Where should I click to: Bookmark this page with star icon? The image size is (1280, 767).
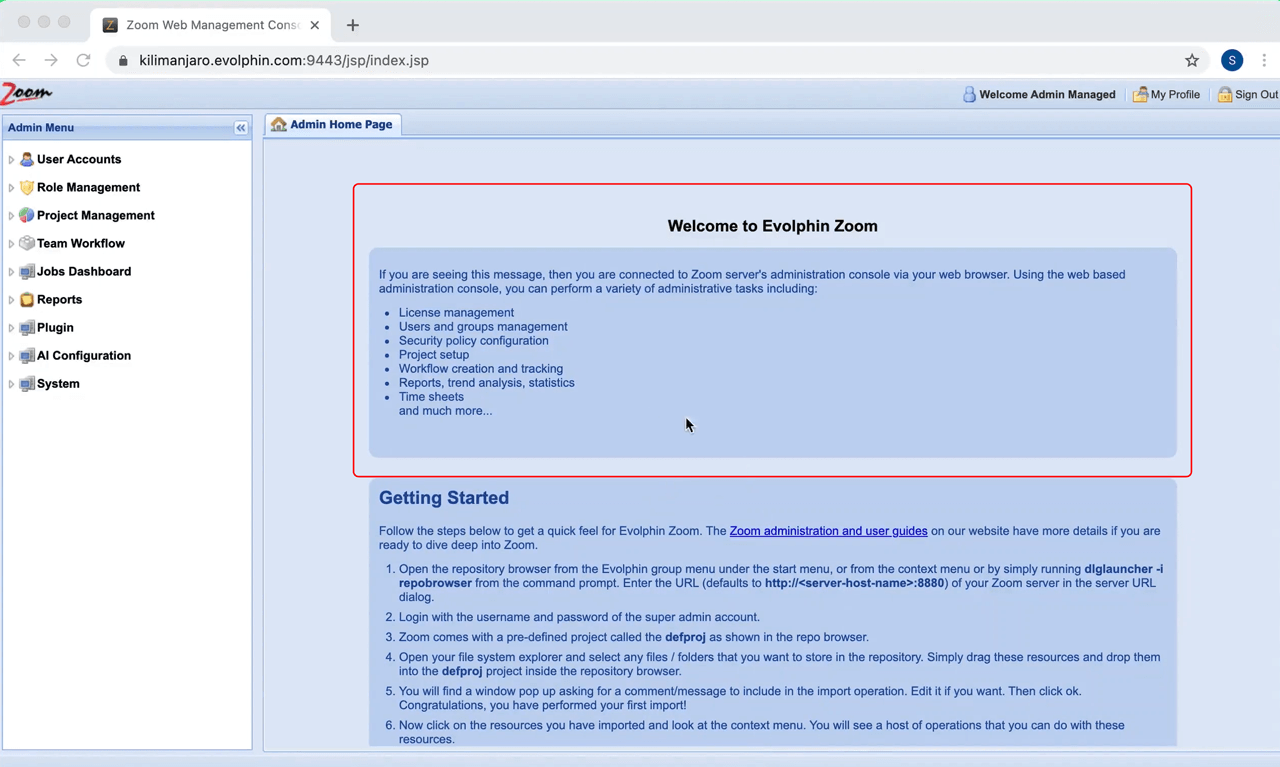pos(1192,60)
